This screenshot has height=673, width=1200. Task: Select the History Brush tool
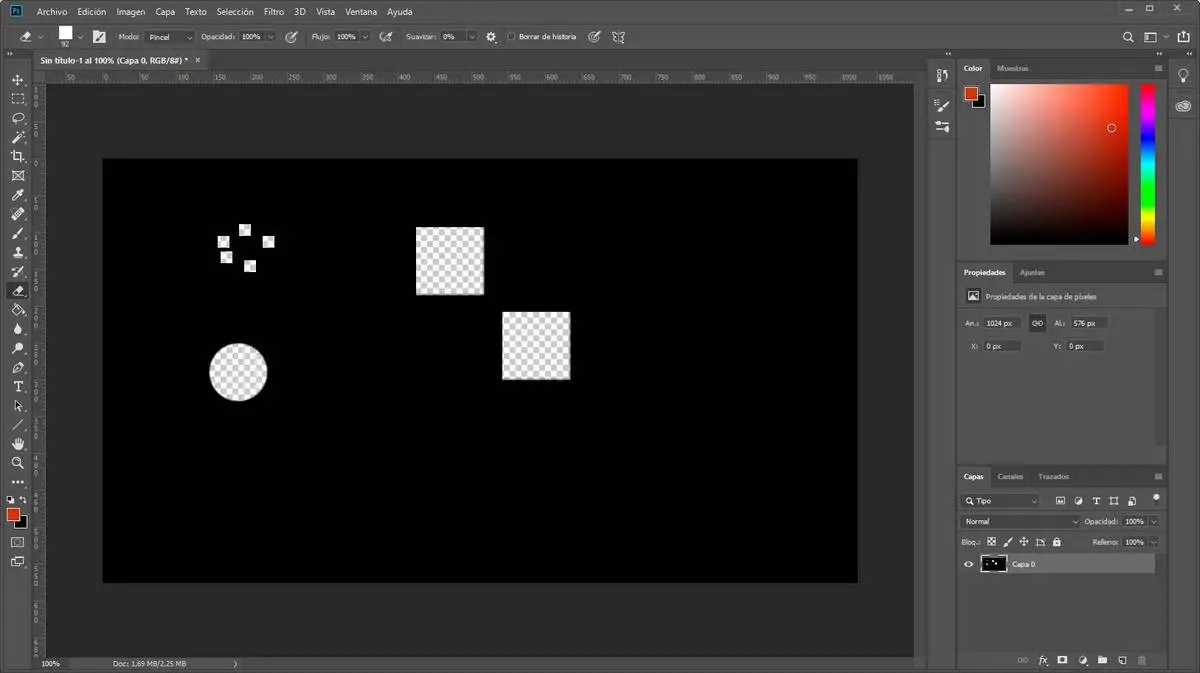[17, 271]
